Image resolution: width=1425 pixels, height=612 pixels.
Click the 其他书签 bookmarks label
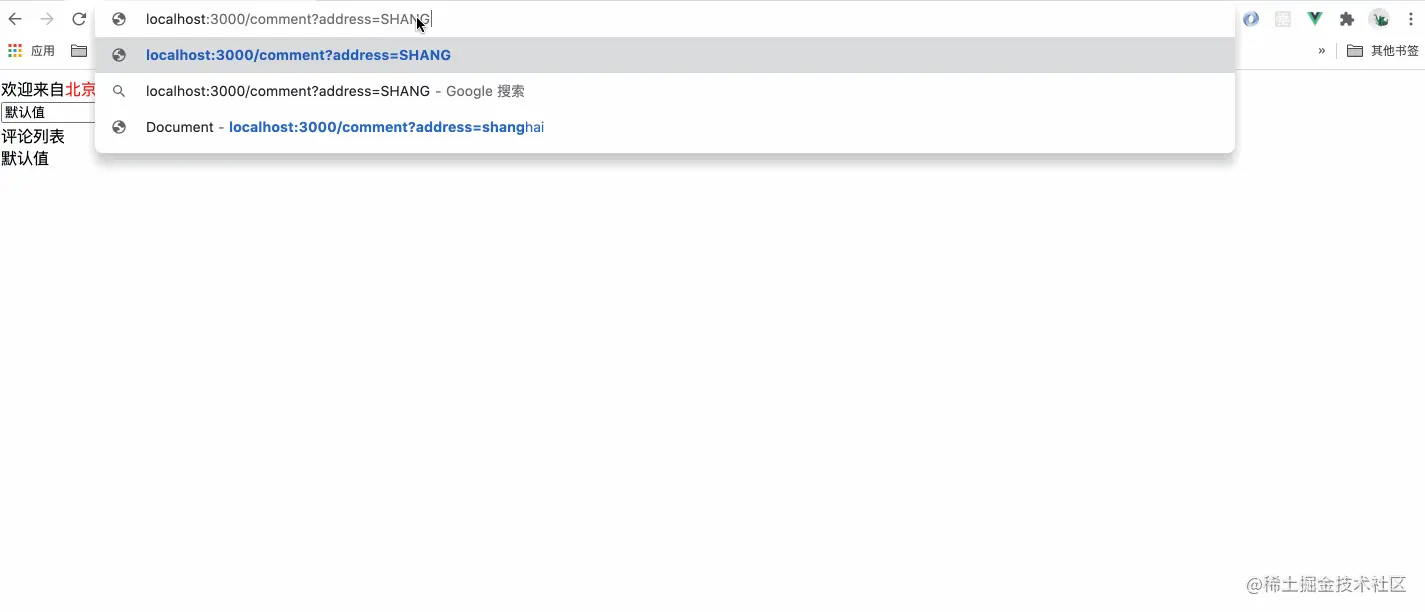[1394, 49]
